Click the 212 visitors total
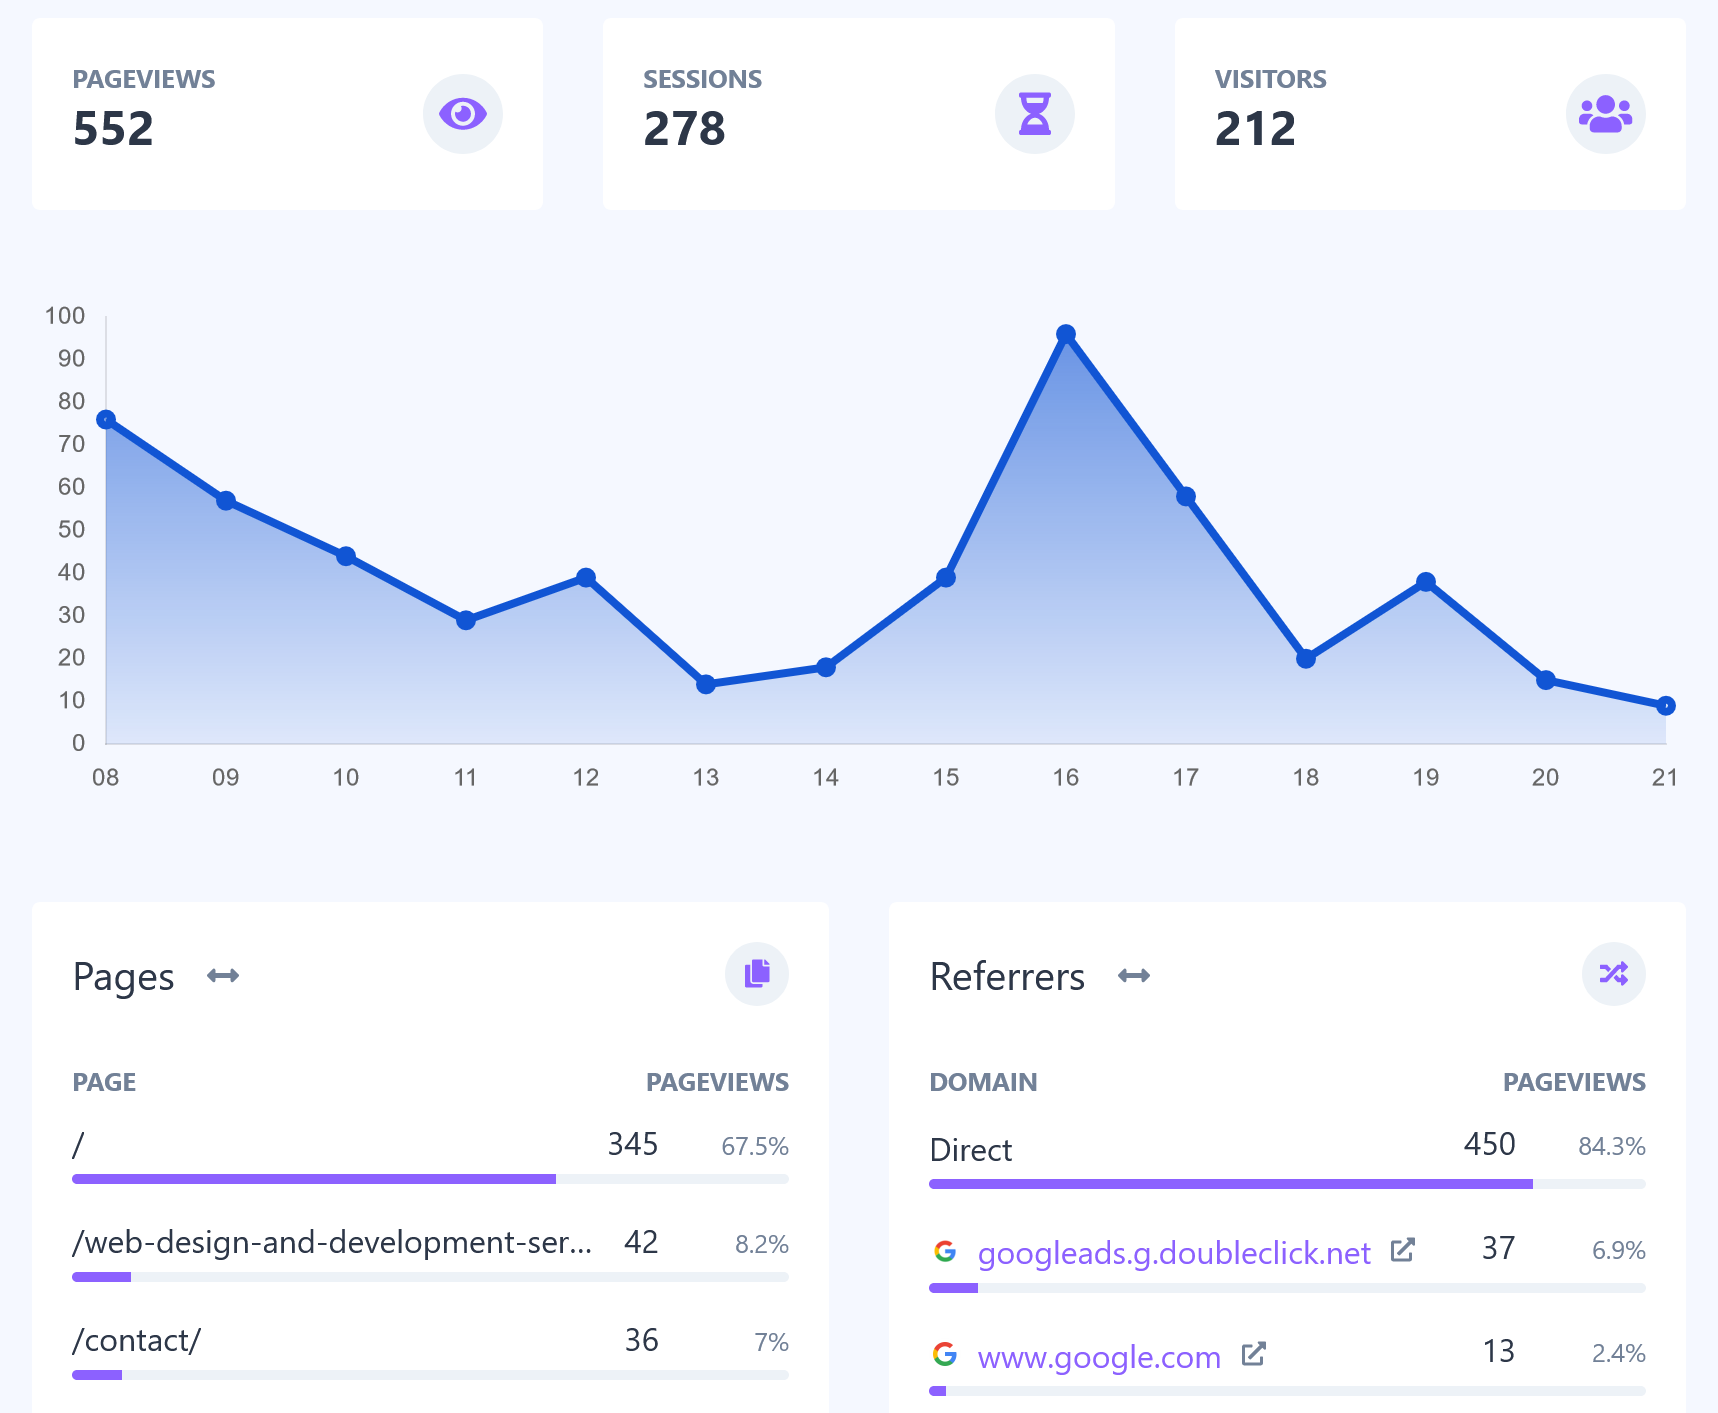Viewport: 1718px width, 1413px height. point(1255,129)
